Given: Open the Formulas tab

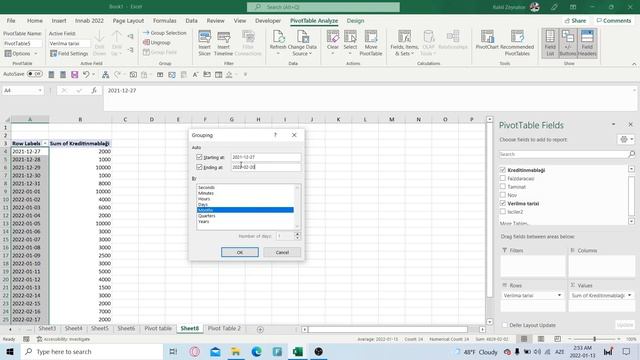Looking at the screenshot, I should 164,20.
